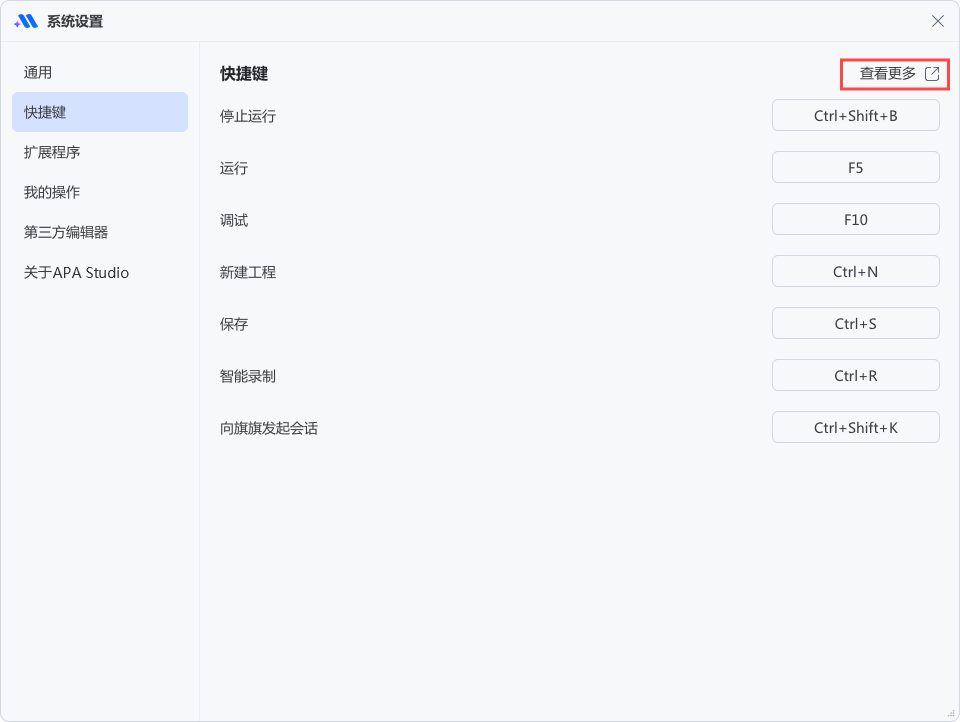Modify the F10 debug shortcut
The height and width of the screenshot is (722, 960).
pyautogui.click(x=855, y=219)
